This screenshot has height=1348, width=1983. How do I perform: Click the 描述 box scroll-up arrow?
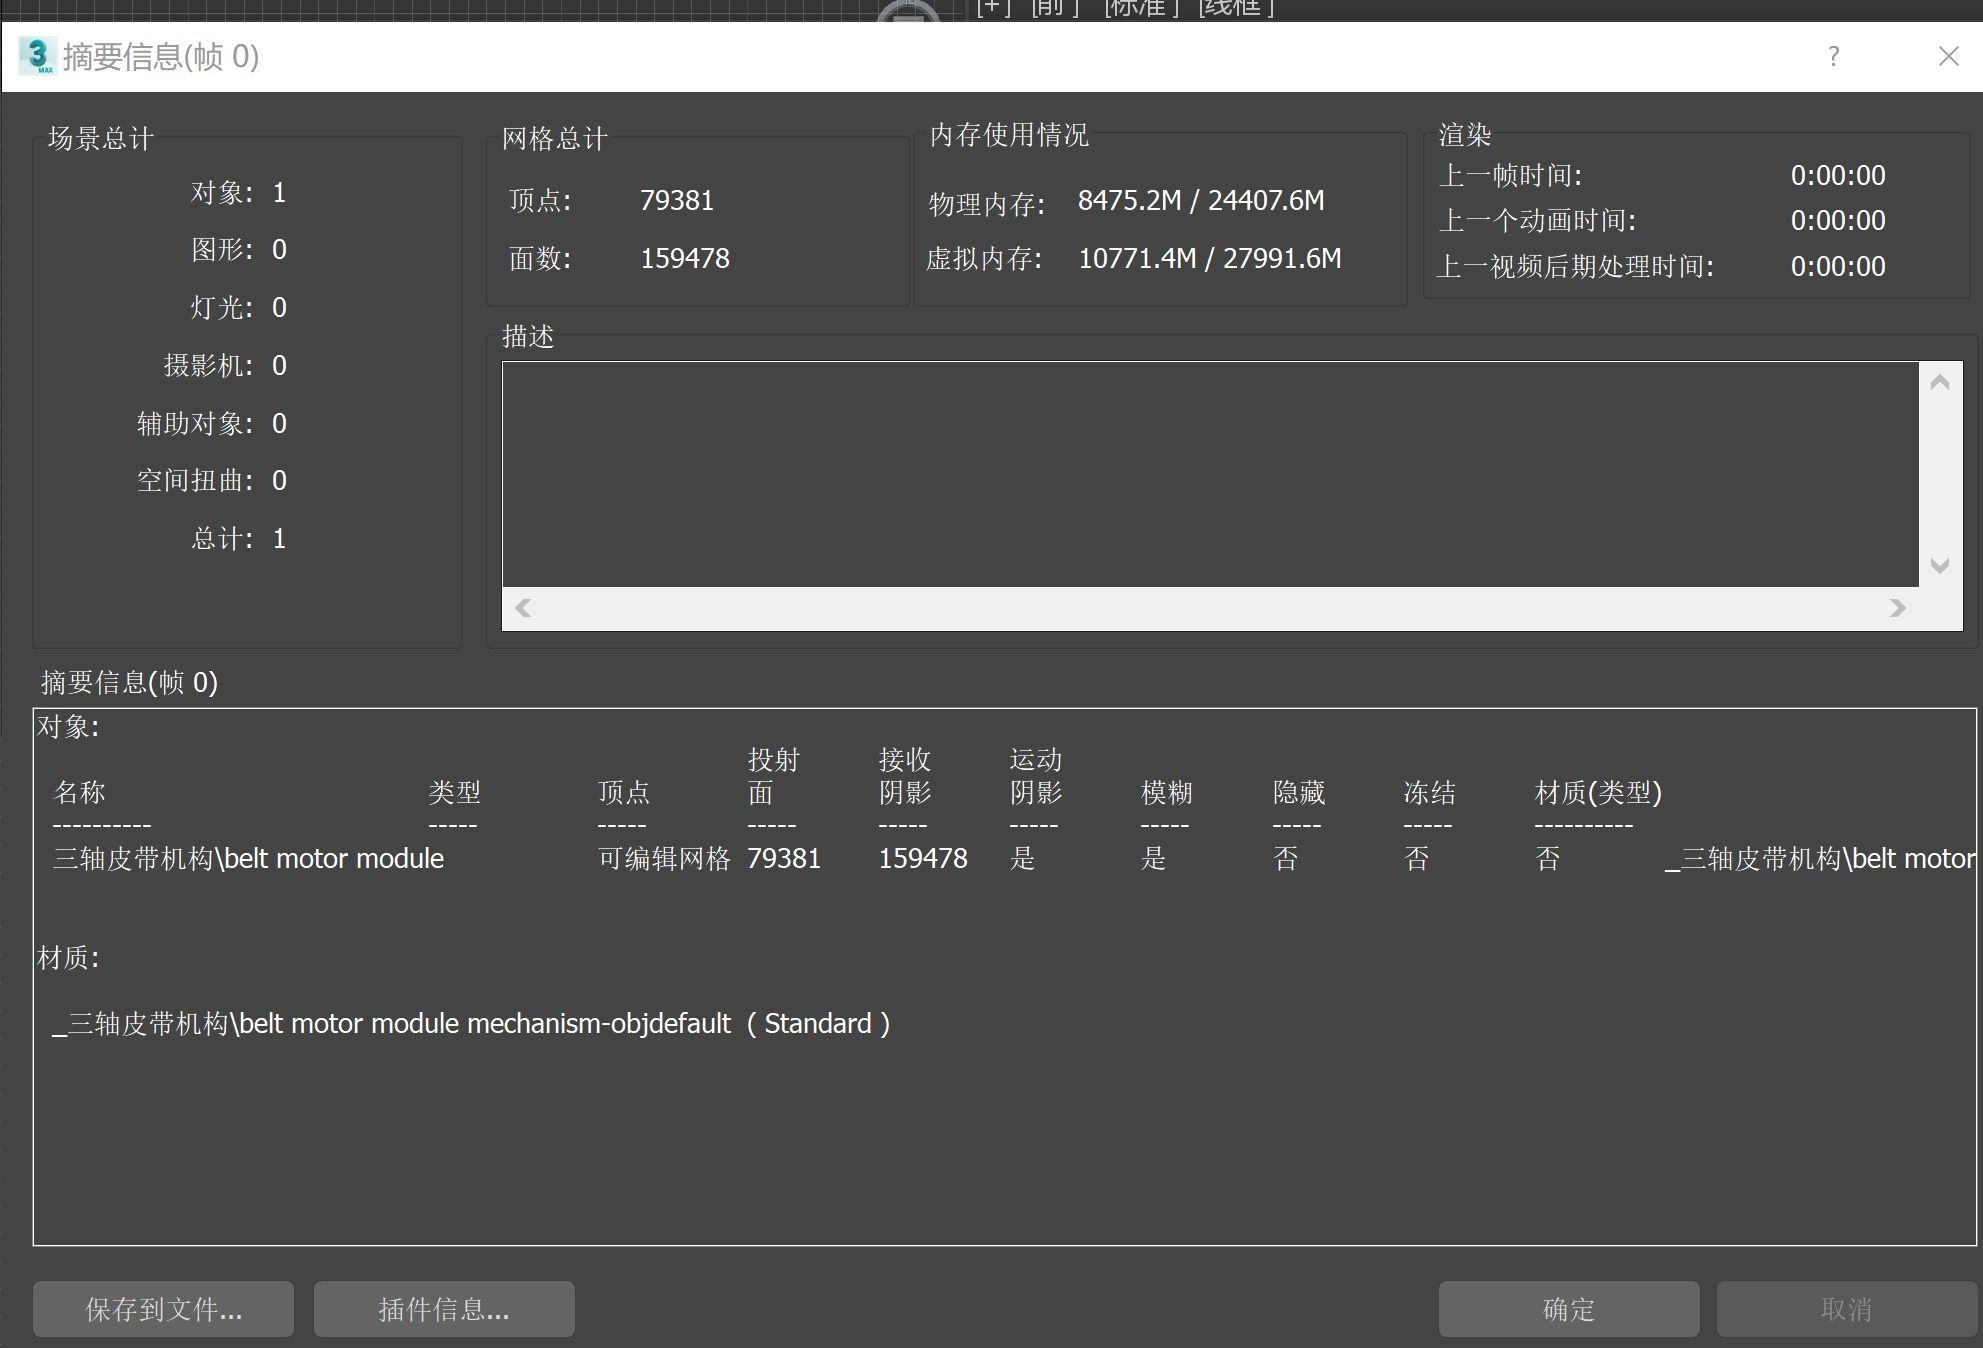1940,383
